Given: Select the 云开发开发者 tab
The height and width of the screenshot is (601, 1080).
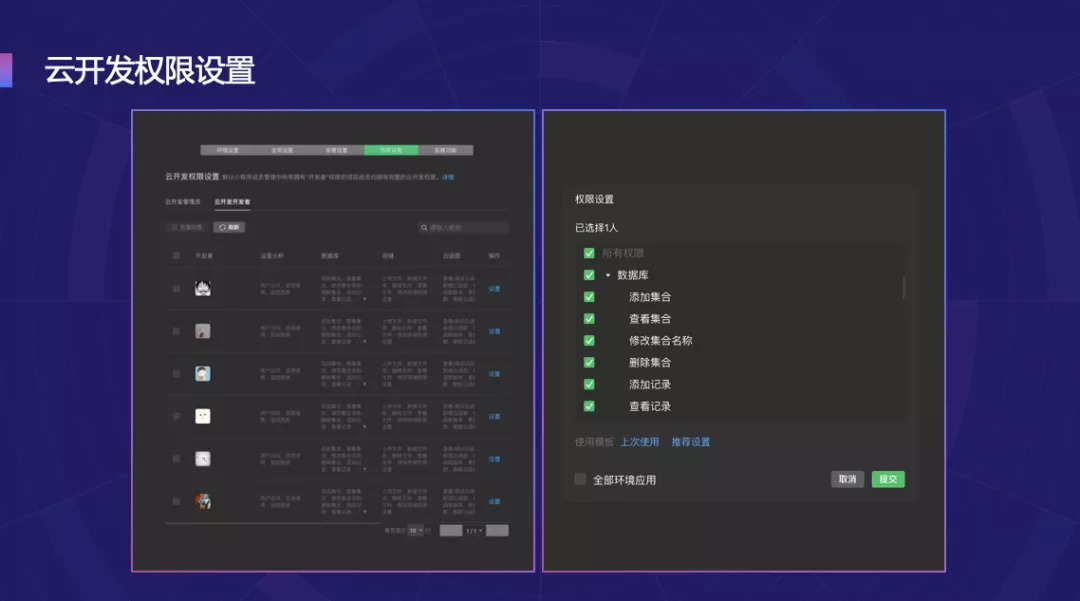Looking at the screenshot, I should point(232,202).
